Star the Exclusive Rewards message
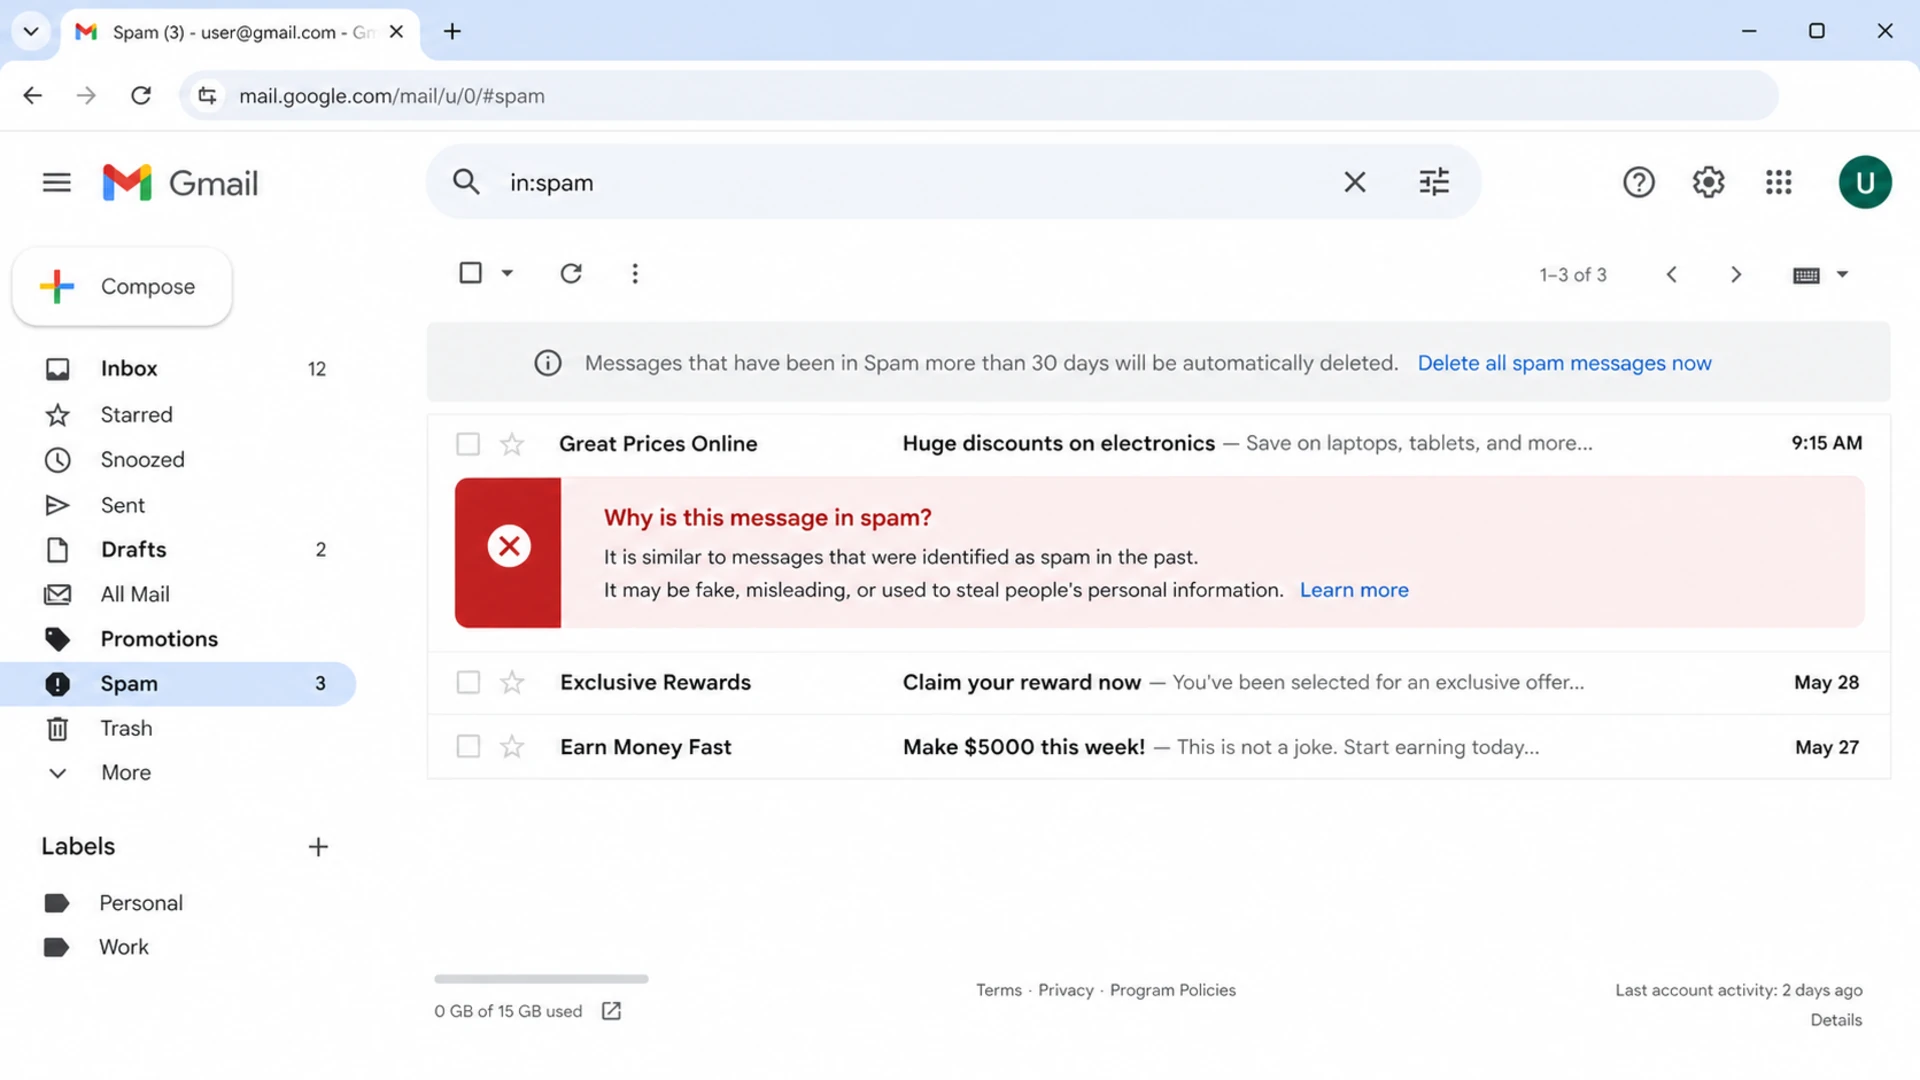 click(512, 683)
